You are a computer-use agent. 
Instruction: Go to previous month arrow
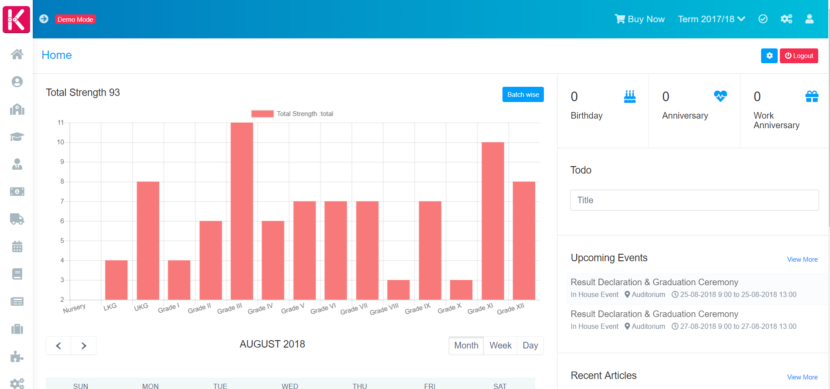pyautogui.click(x=59, y=346)
